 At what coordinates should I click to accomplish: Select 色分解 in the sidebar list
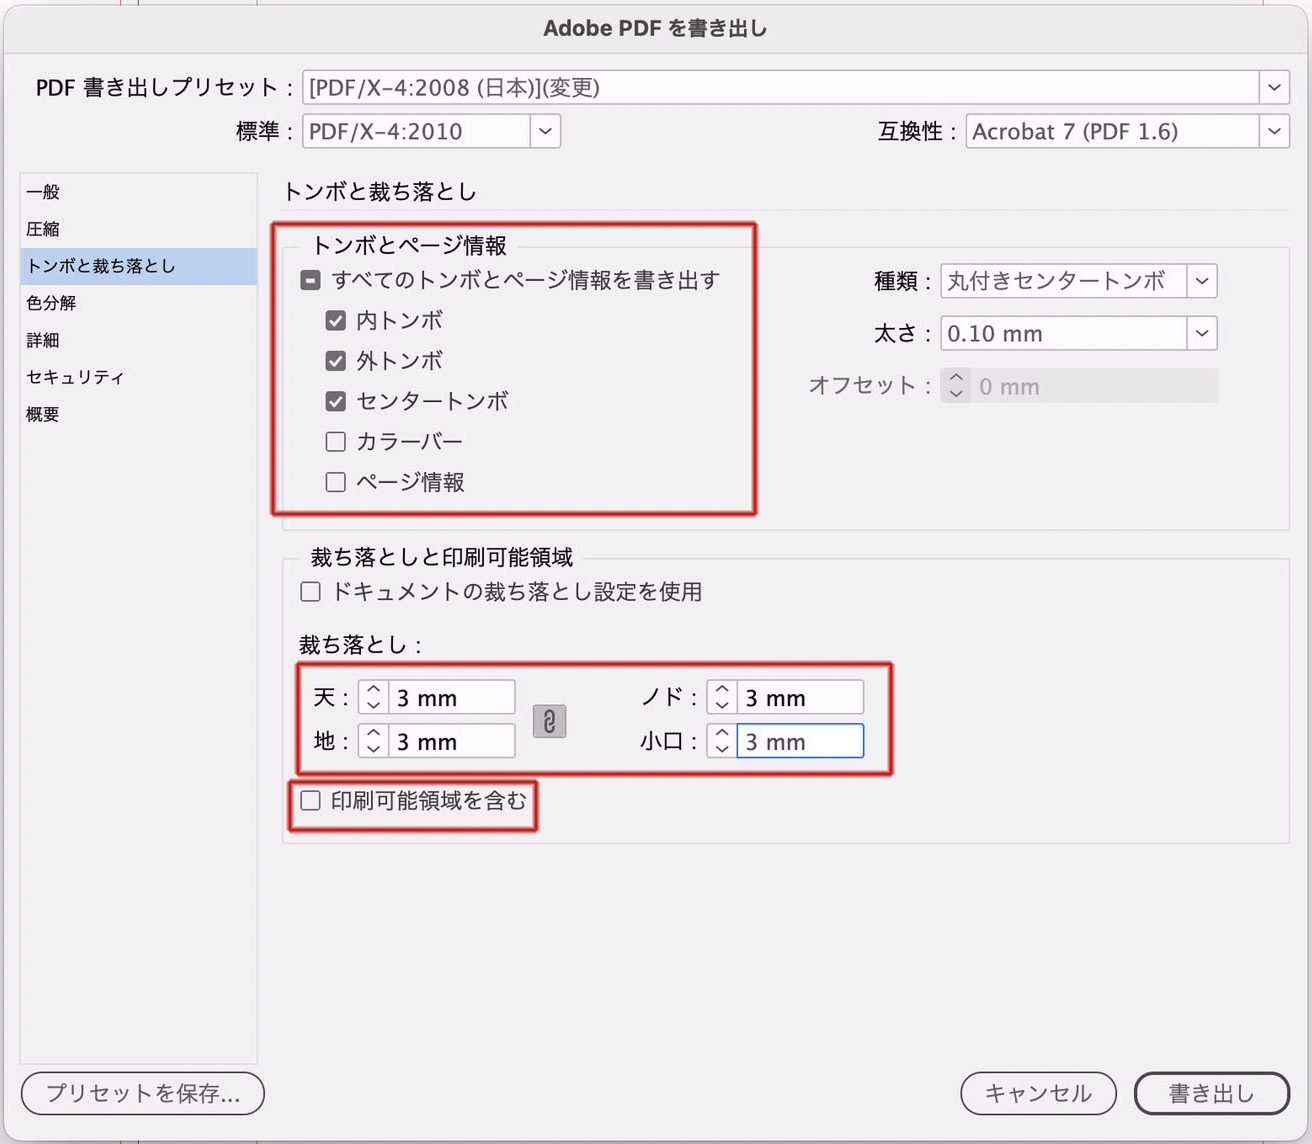(x=51, y=303)
